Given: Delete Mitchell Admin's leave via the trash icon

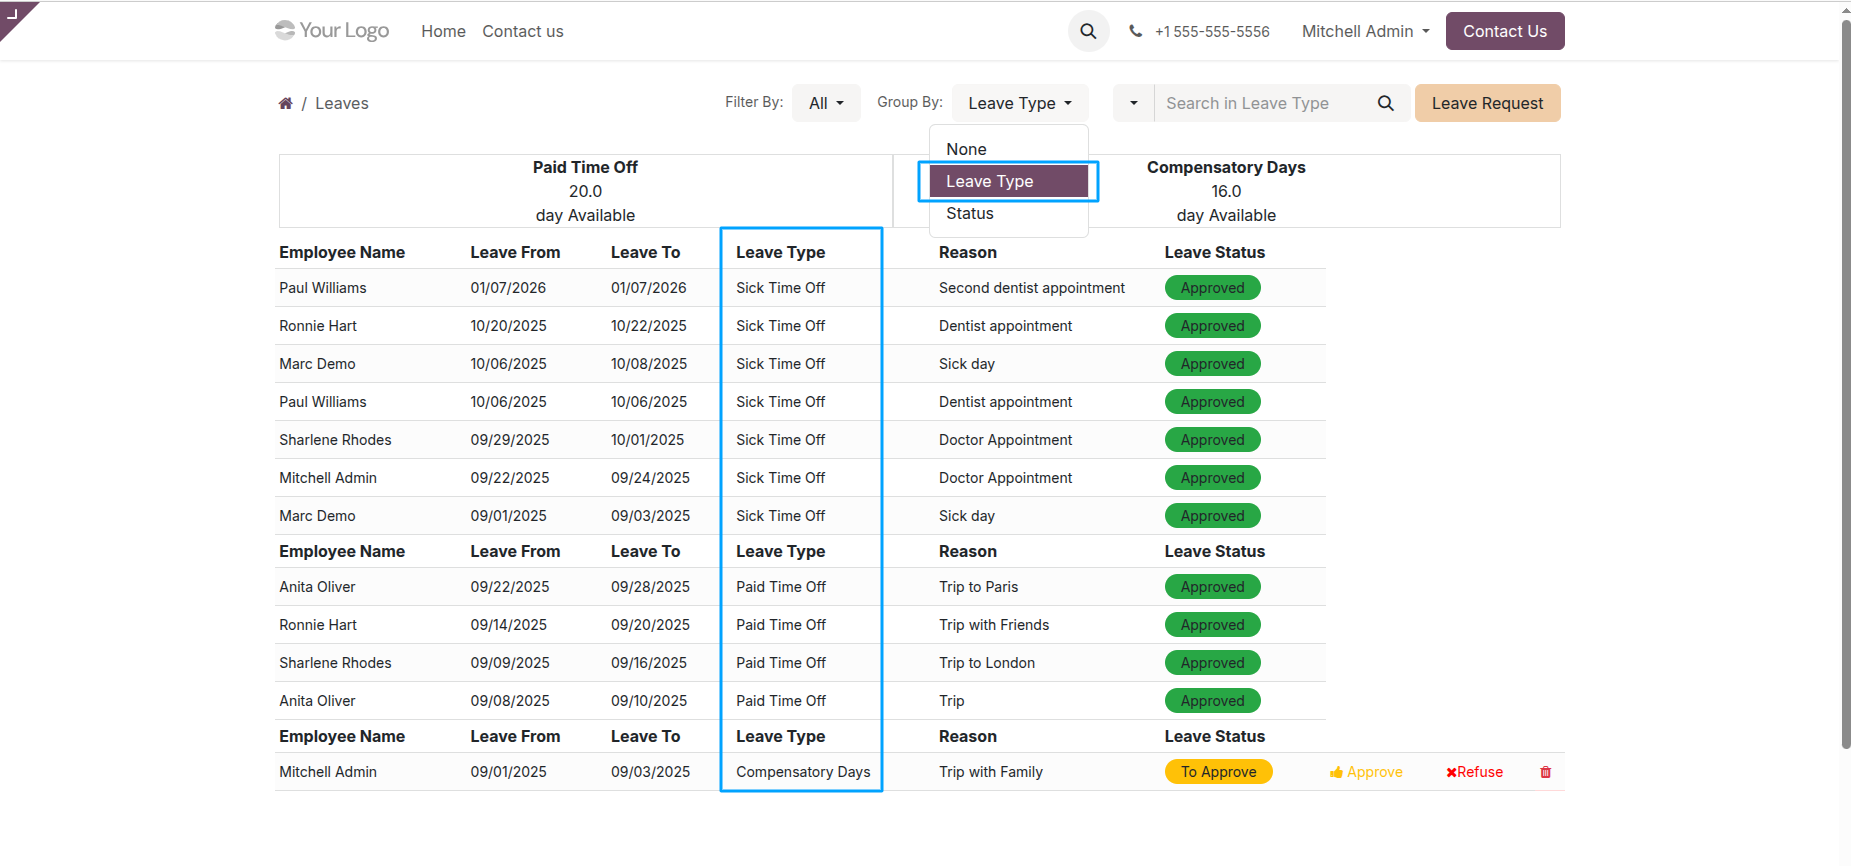Looking at the screenshot, I should click(x=1545, y=772).
